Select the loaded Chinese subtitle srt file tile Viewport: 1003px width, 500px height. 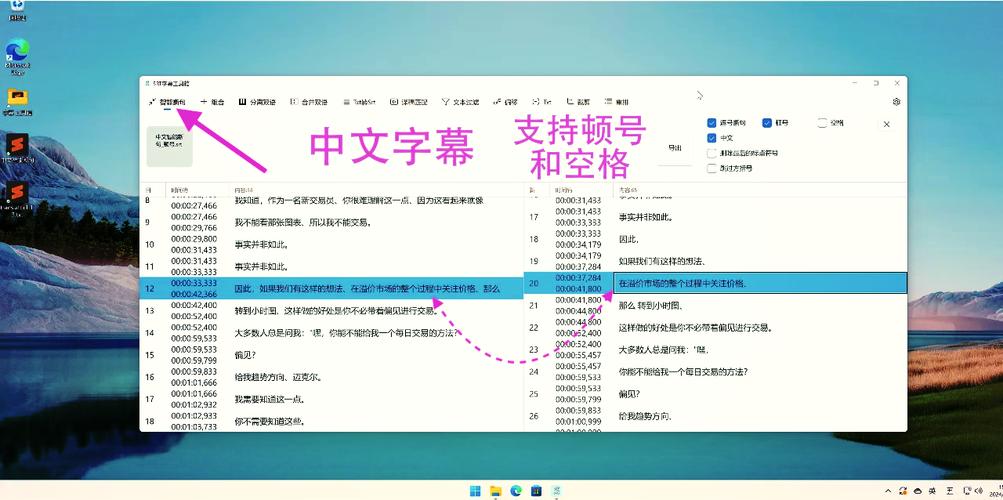click(170, 146)
